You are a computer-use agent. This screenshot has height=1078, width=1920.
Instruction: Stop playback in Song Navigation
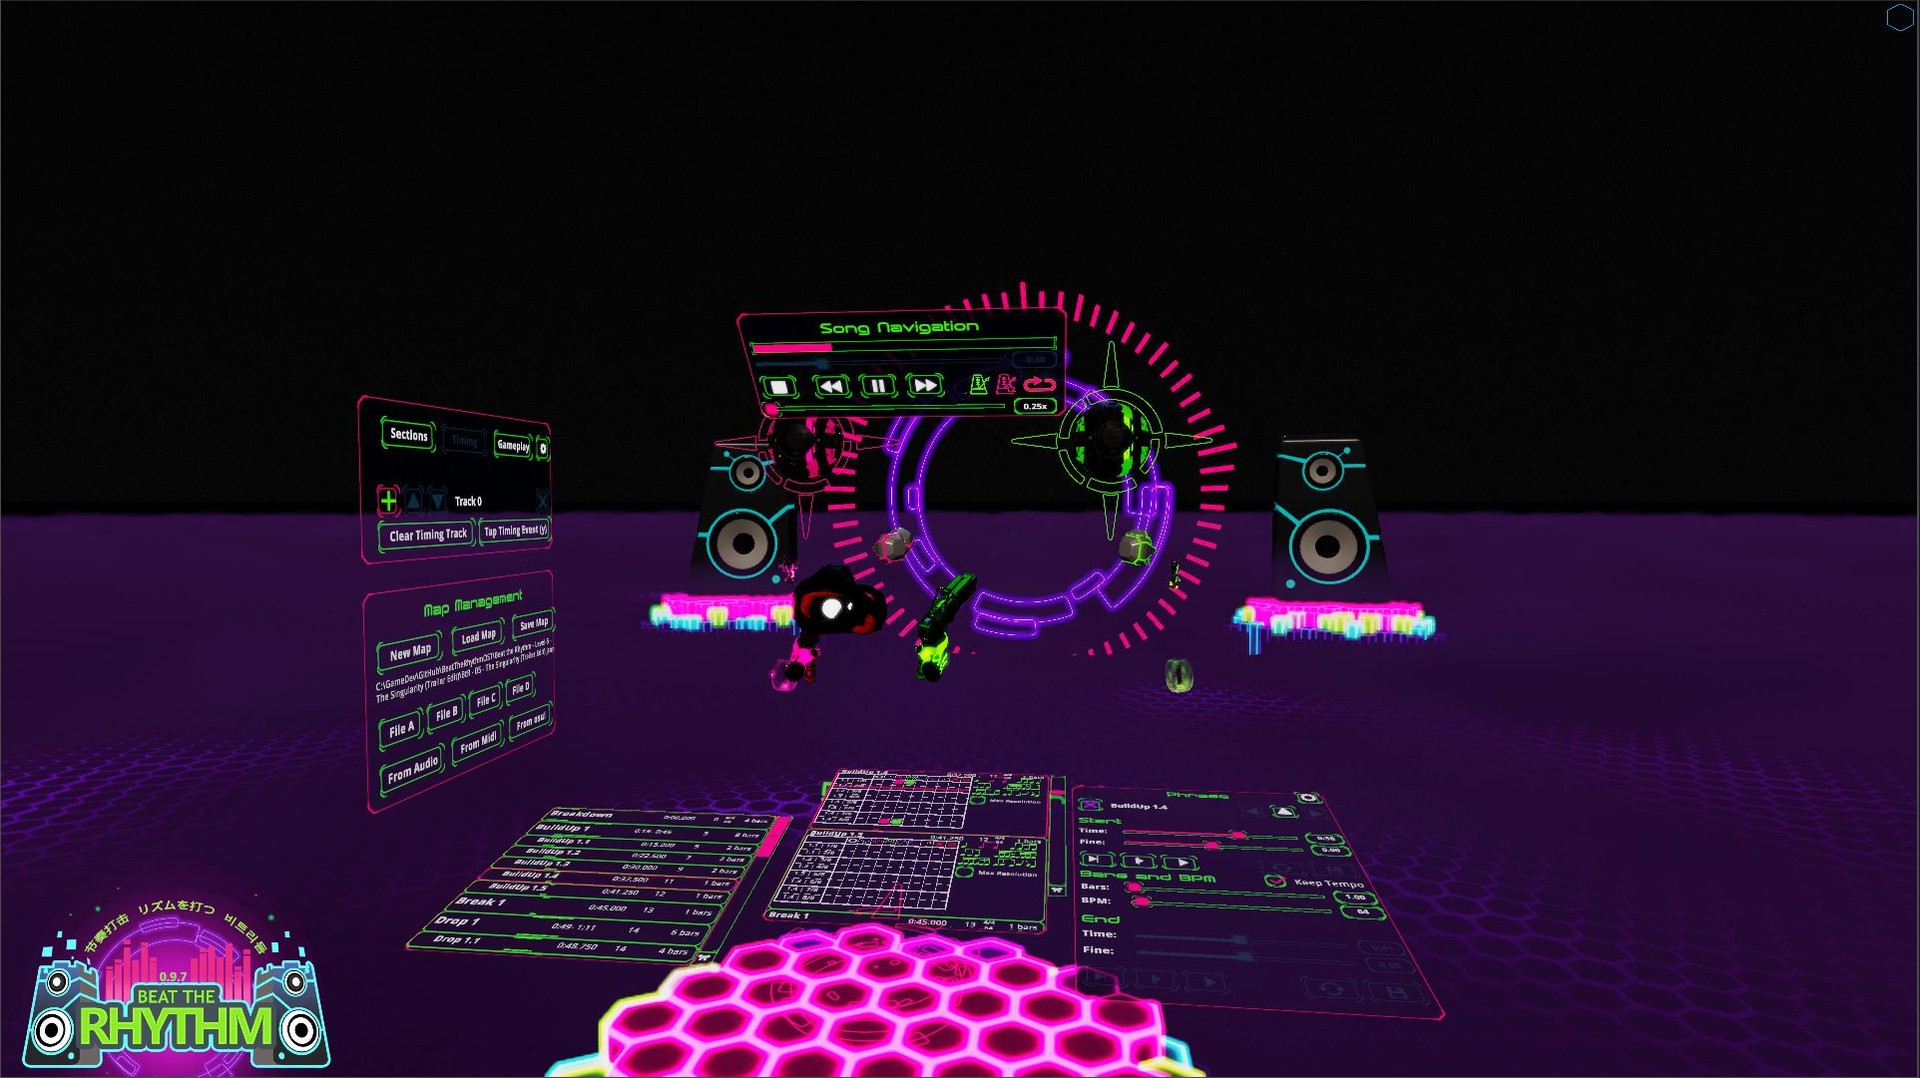click(779, 388)
